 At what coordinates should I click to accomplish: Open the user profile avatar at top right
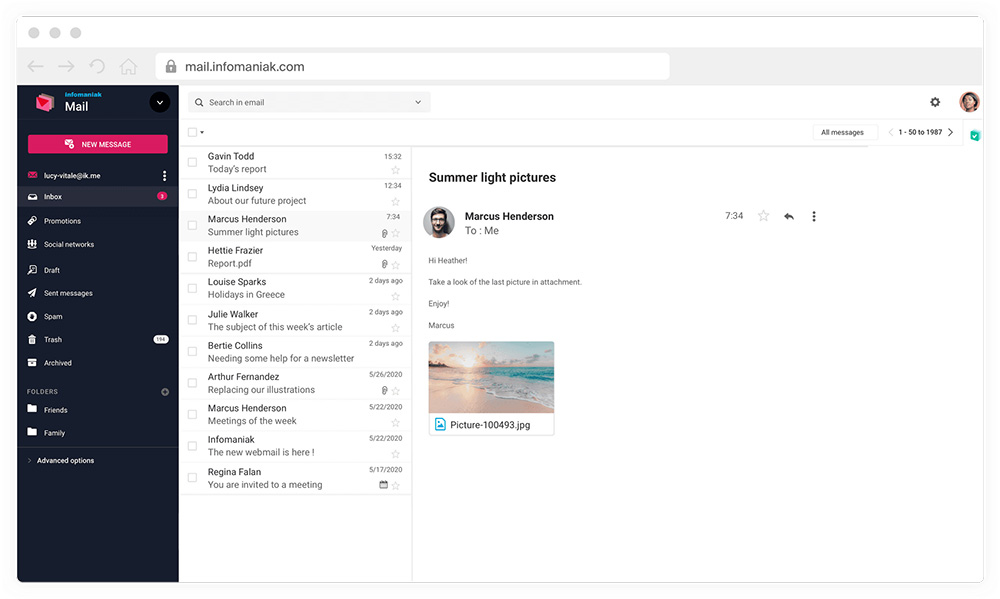coord(969,101)
